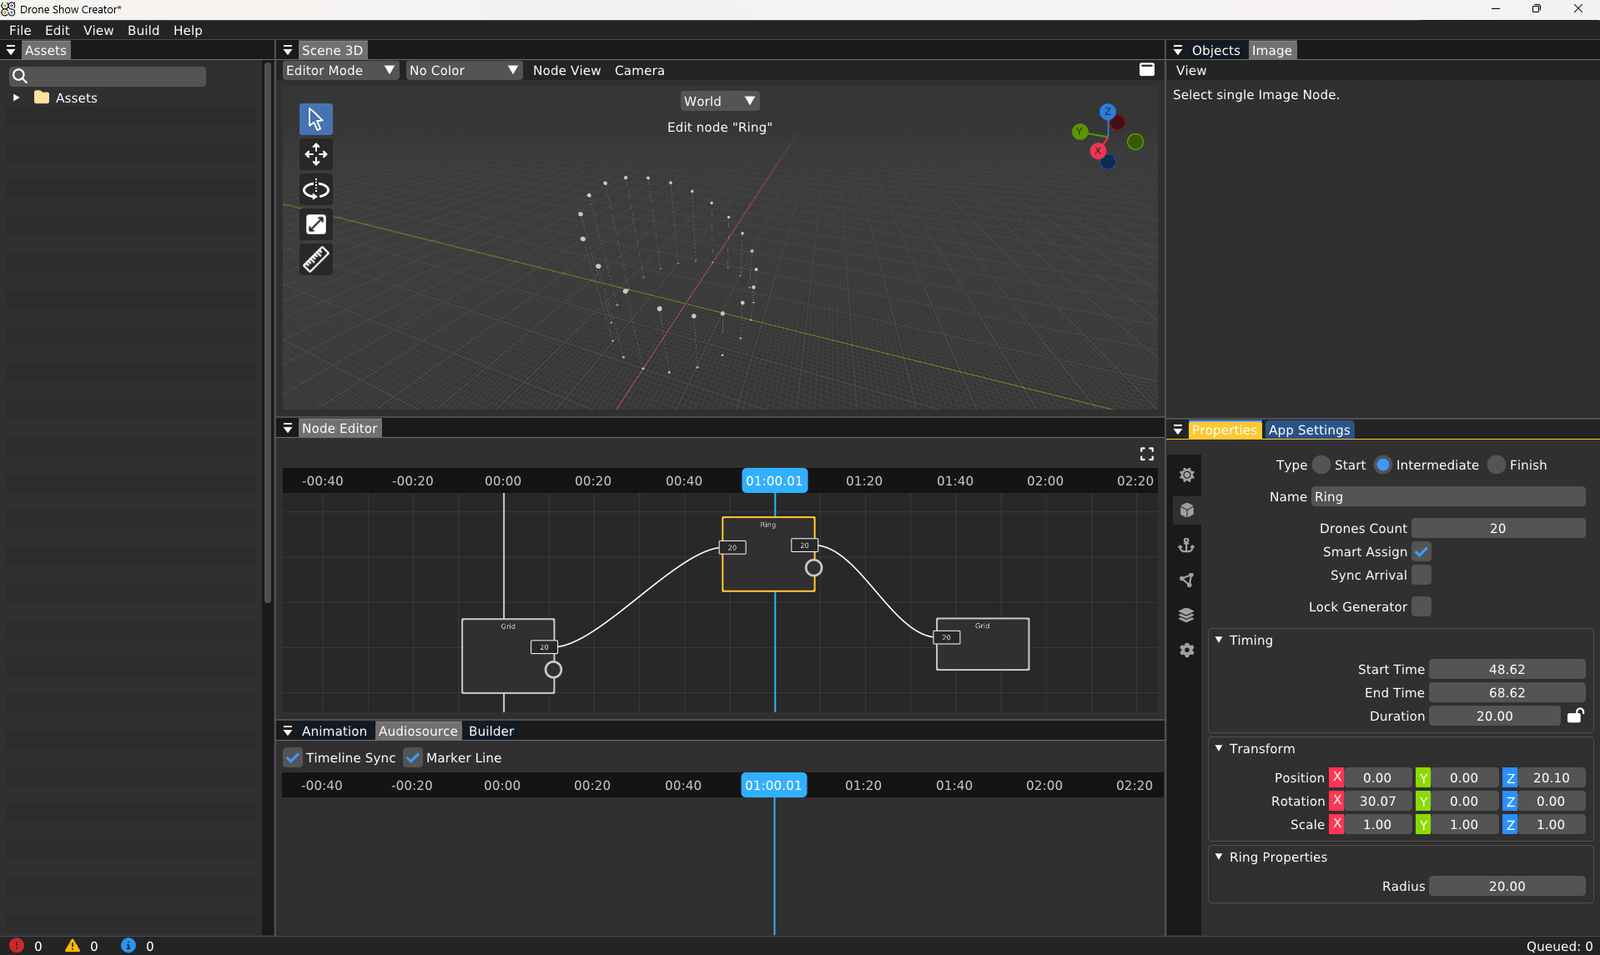Click the Builder tab label
Viewport: 1600px width, 955px height.
[x=491, y=730]
